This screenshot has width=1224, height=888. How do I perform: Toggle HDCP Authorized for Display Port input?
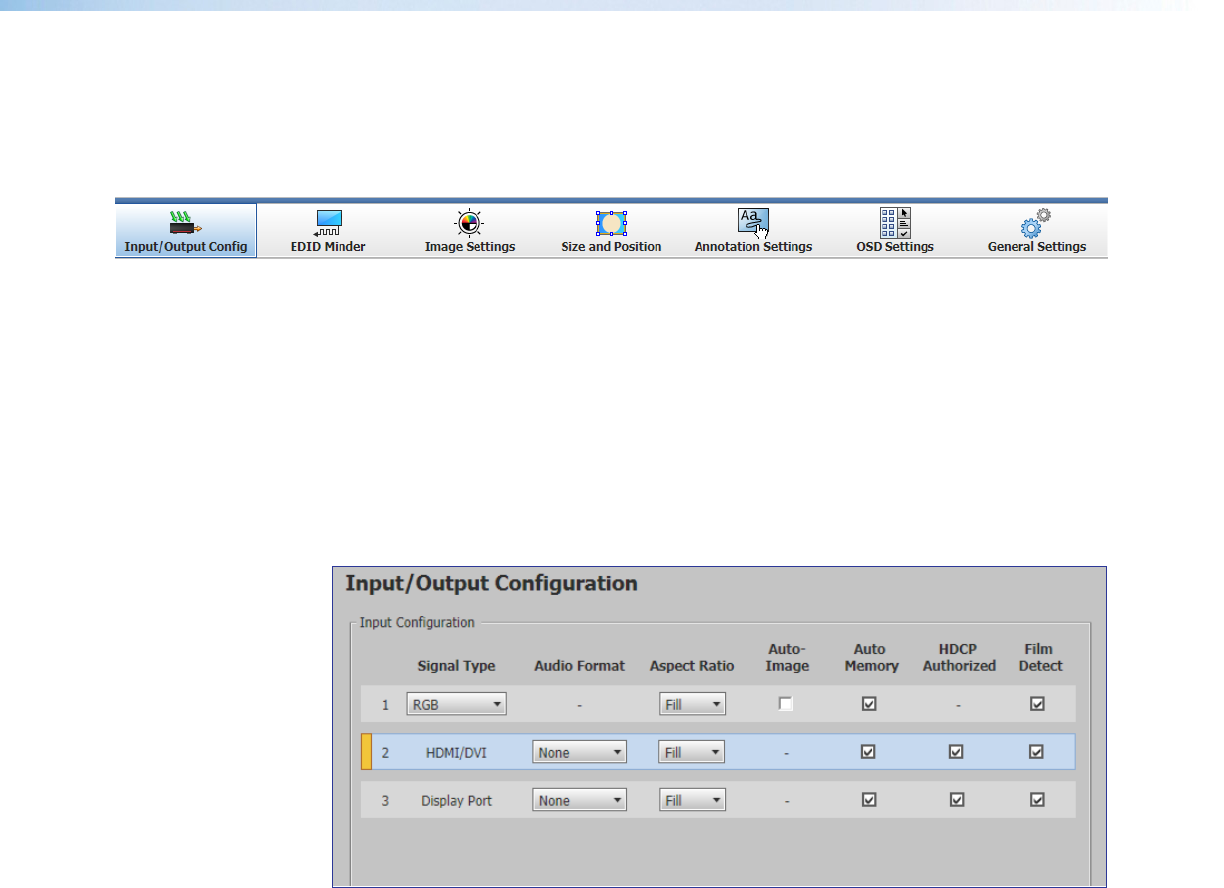[957, 800]
